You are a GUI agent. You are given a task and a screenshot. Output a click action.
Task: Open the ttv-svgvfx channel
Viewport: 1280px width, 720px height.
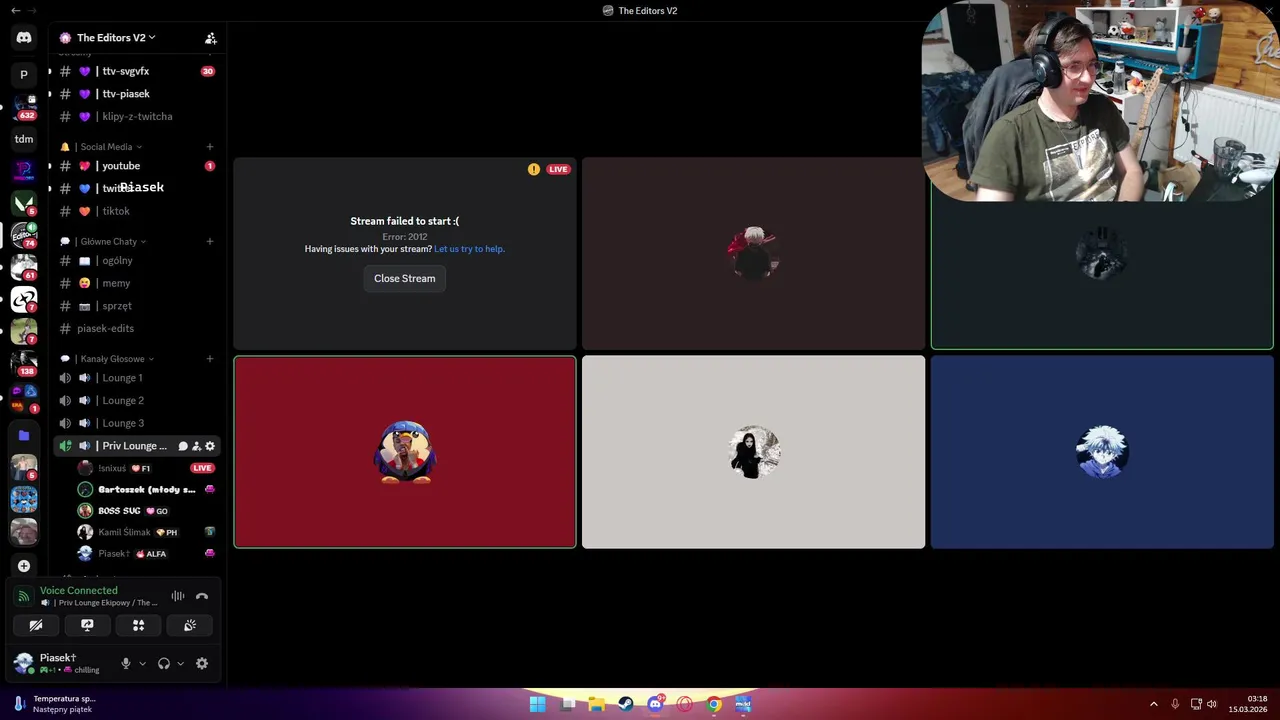coord(137,71)
